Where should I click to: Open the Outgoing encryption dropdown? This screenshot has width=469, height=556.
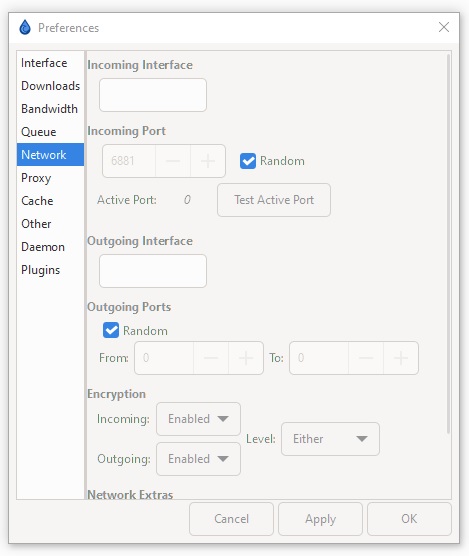(x=199, y=459)
